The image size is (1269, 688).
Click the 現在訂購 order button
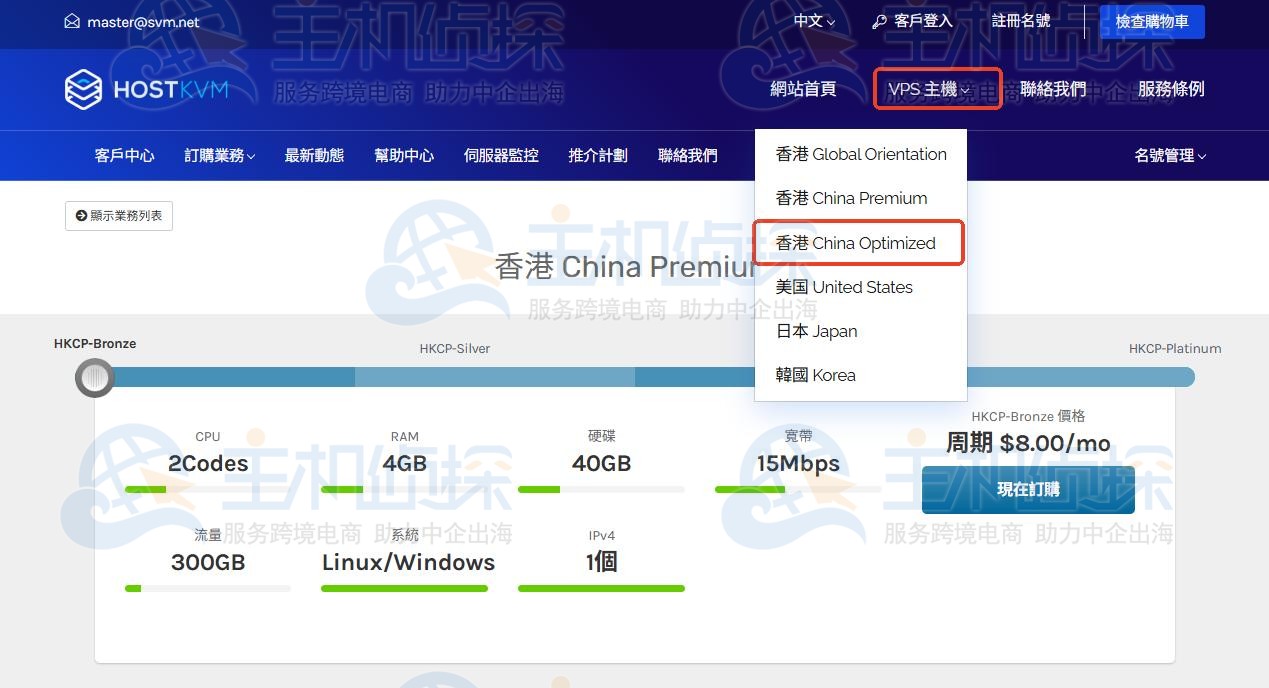1027,489
